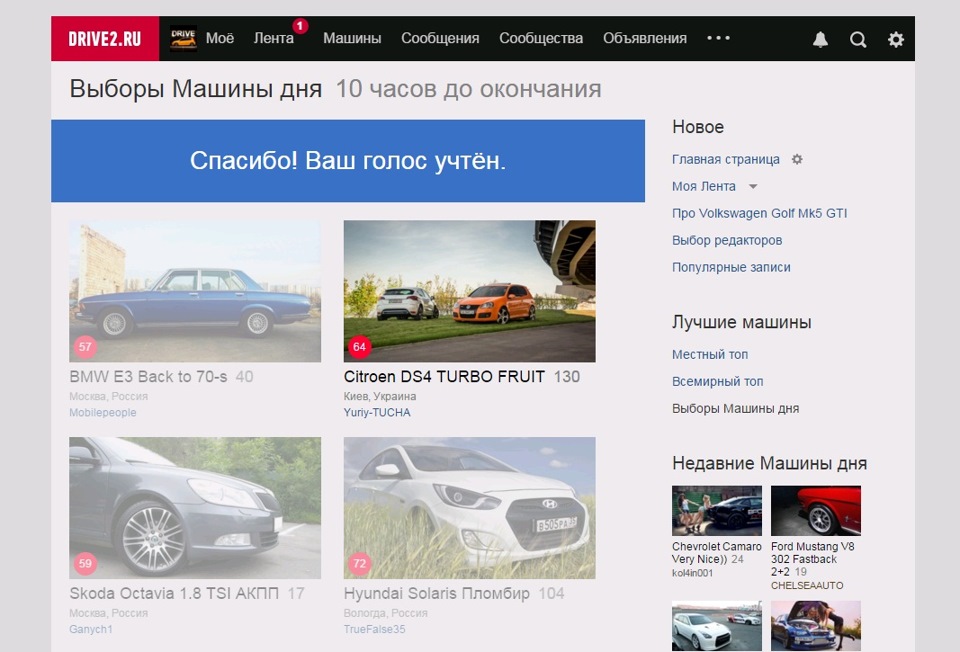Screen dimensions: 960x652
Task: Open the Выбор редакторов link
Action: click(727, 240)
